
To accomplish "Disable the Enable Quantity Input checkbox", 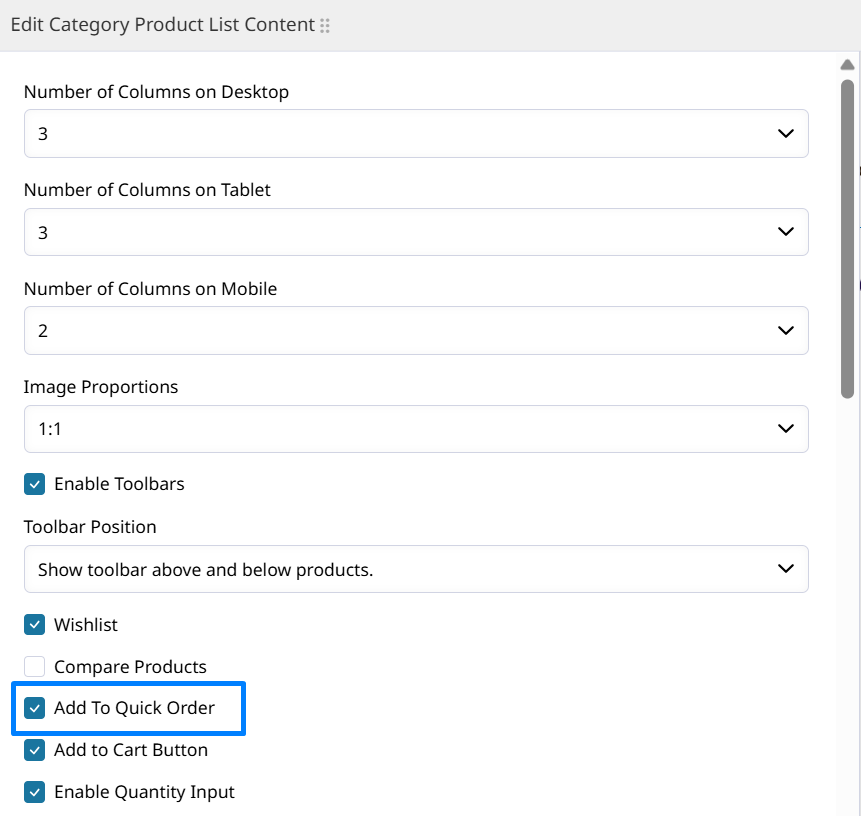I will coord(35,792).
